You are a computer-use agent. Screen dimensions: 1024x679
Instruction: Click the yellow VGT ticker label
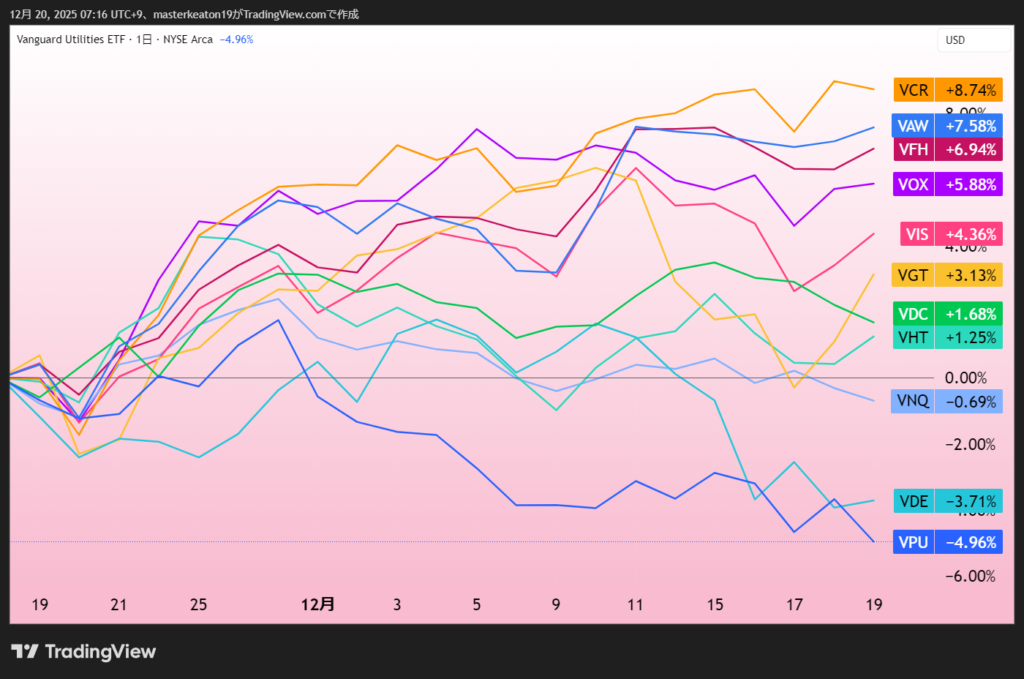[913, 276]
